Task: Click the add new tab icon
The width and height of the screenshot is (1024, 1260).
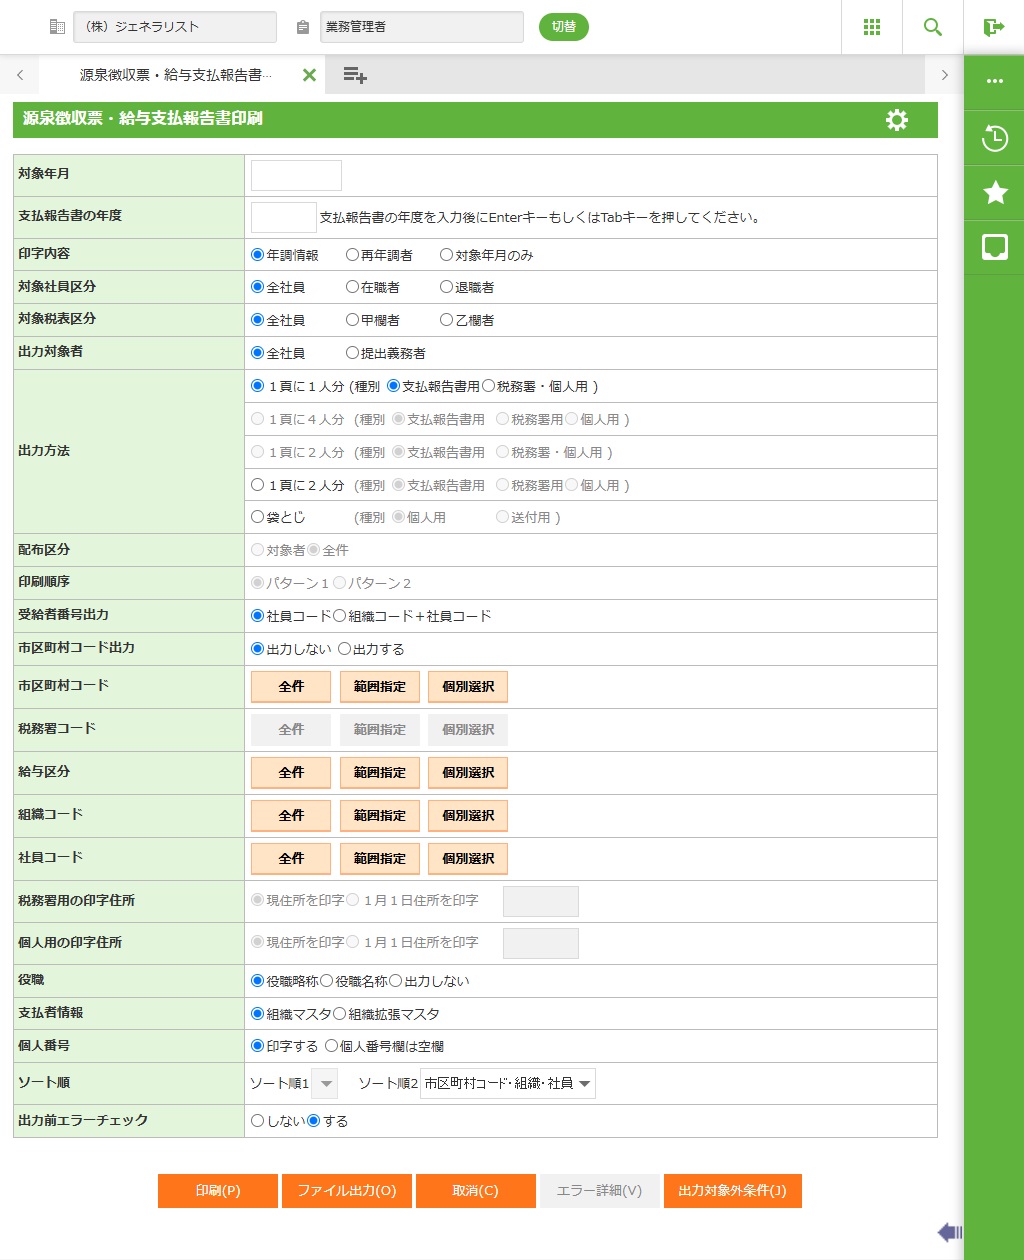Action: coord(354,75)
